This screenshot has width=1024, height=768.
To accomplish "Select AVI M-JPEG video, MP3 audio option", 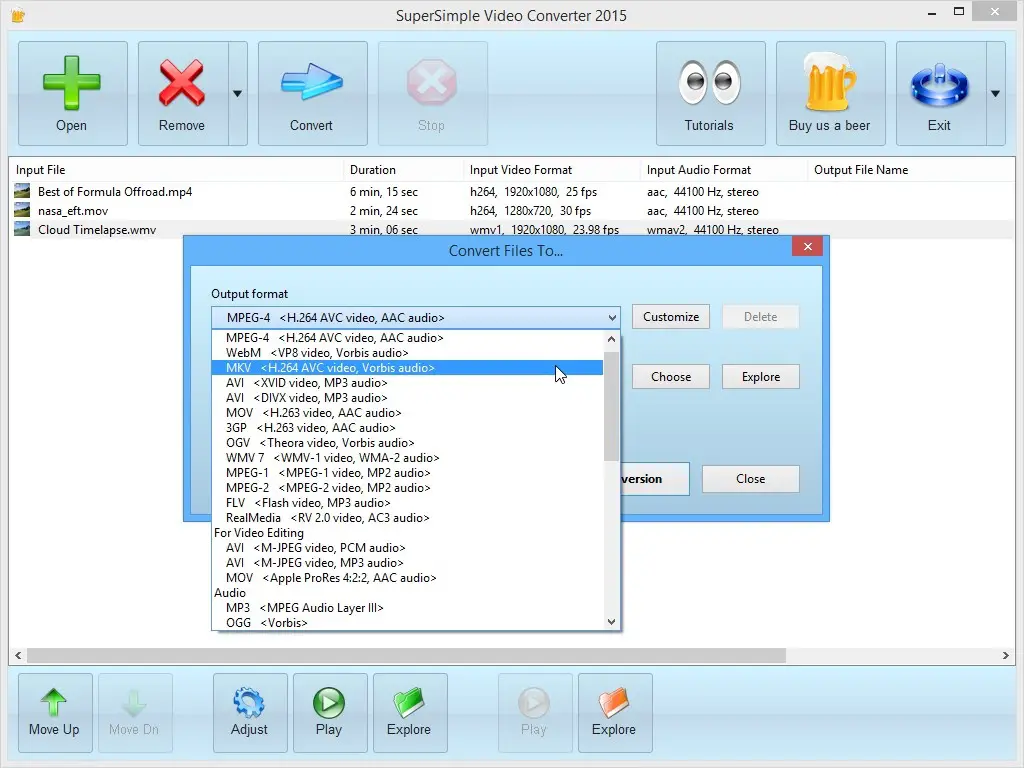I will [407, 563].
